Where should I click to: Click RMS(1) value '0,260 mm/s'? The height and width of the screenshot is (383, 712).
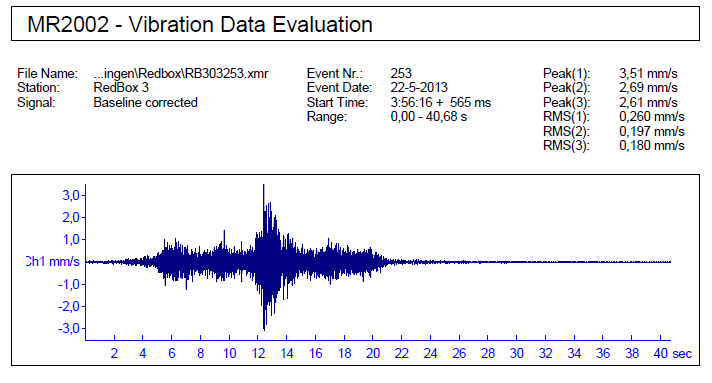652,116
